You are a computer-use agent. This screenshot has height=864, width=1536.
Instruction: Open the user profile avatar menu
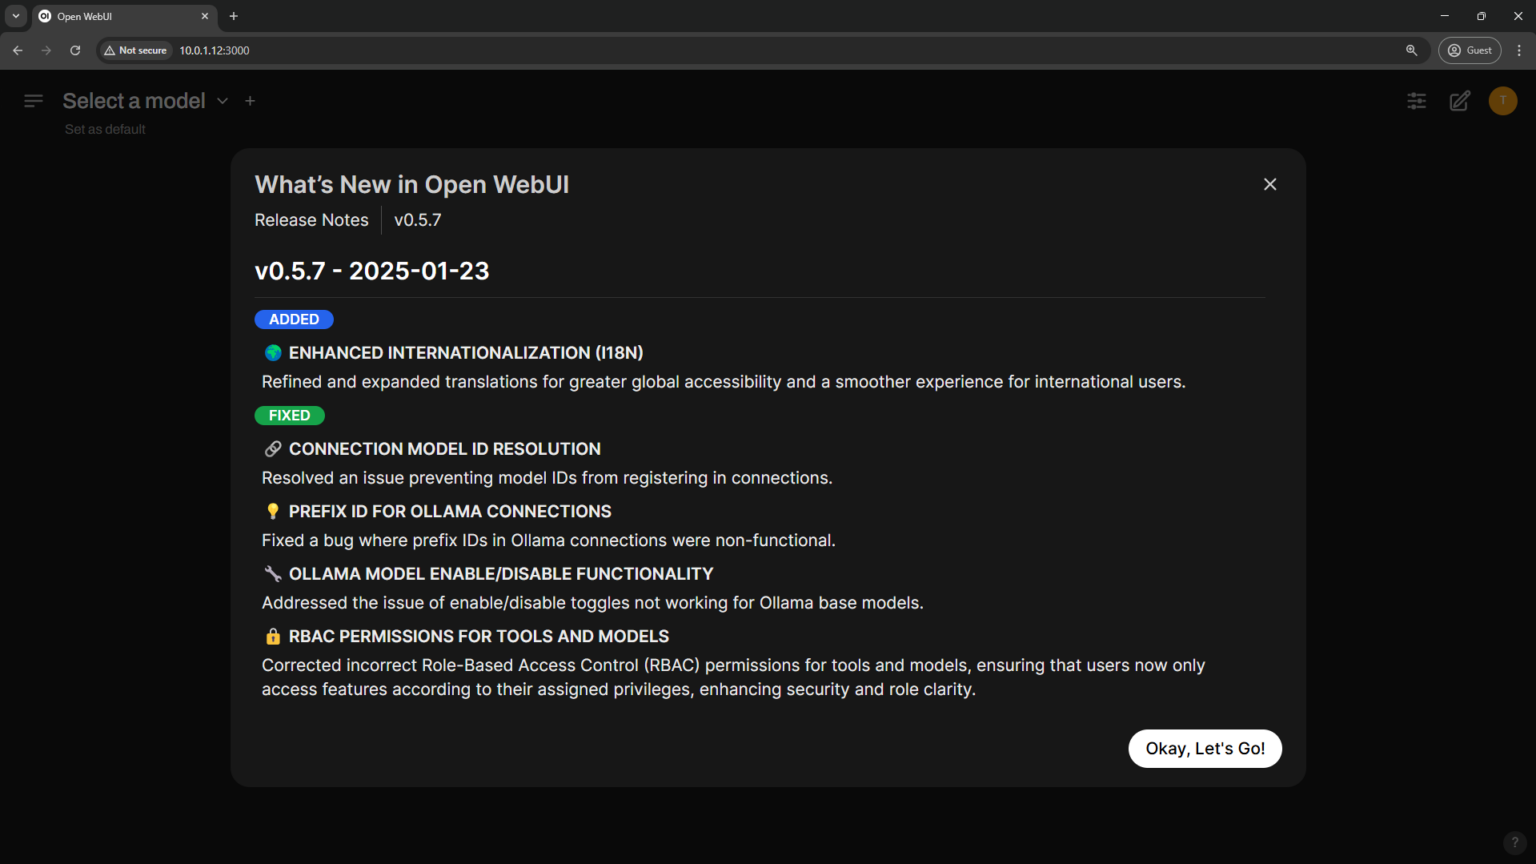(1502, 101)
